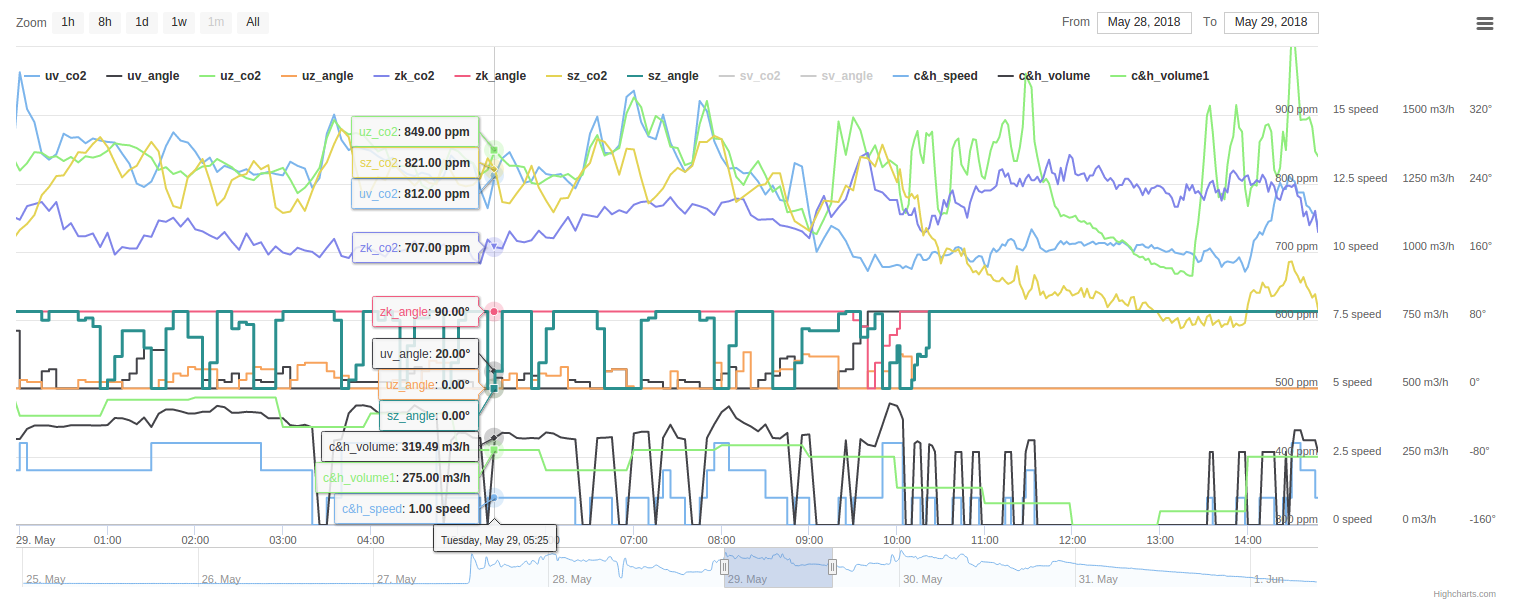The height and width of the screenshot is (606, 1515).
Task: Open the Highcharts.com credits link
Action: (x=1464, y=594)
